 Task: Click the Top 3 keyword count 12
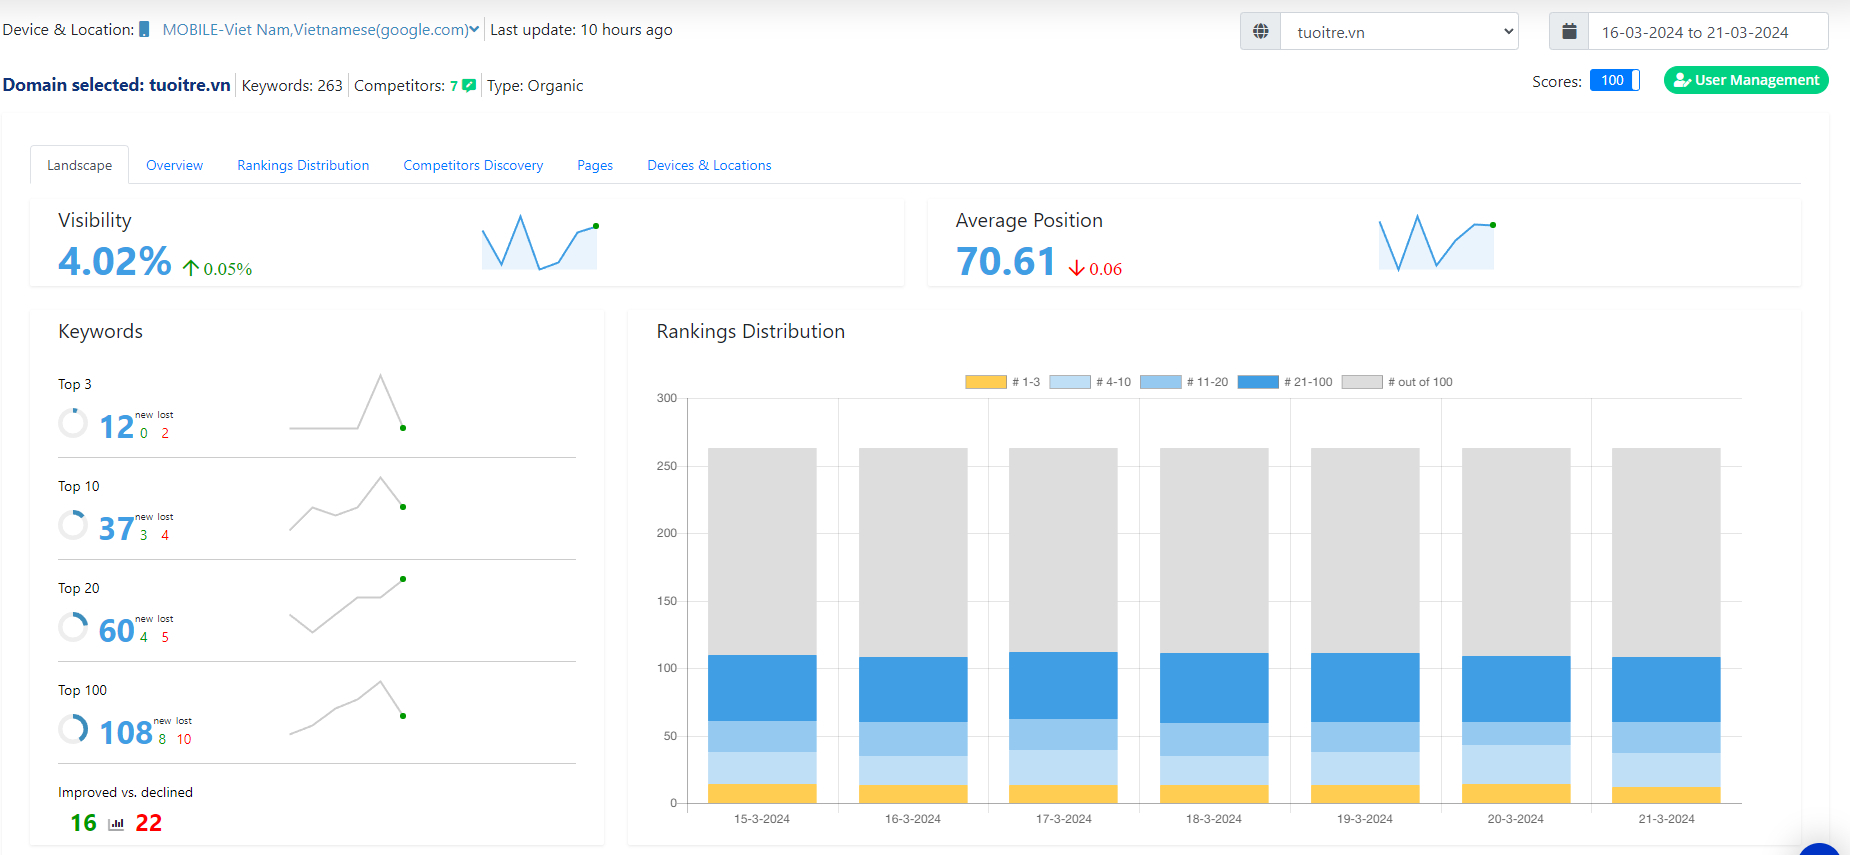(116, 427)
